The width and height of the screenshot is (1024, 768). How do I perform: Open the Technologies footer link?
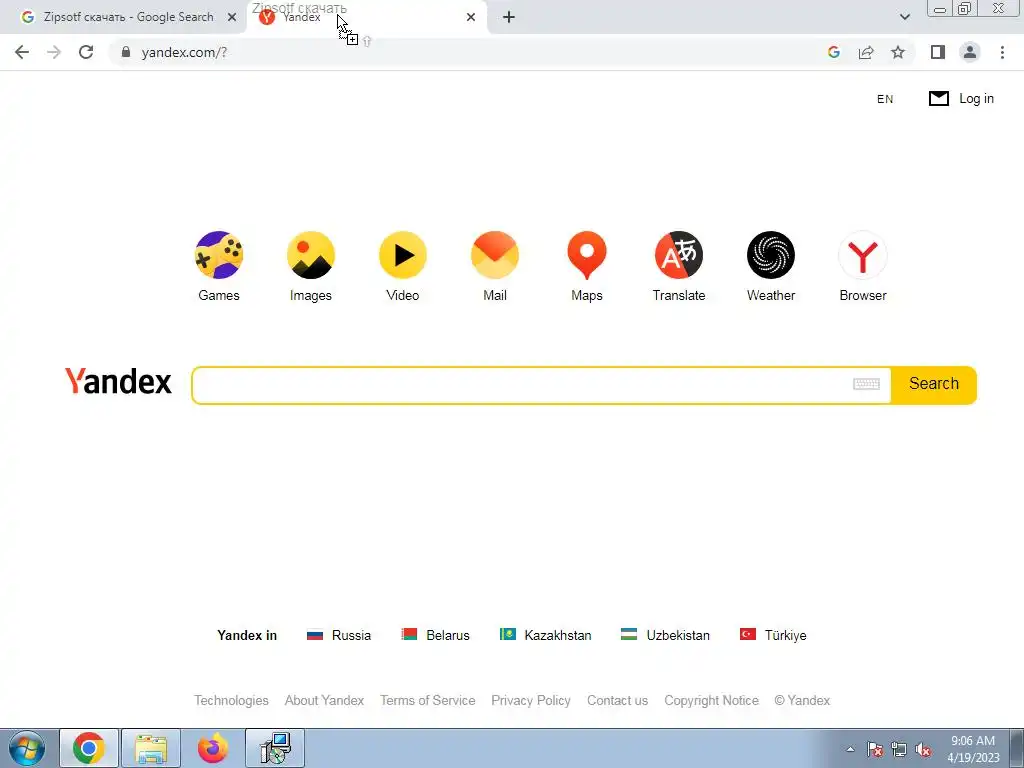click(x=231, y=701)
